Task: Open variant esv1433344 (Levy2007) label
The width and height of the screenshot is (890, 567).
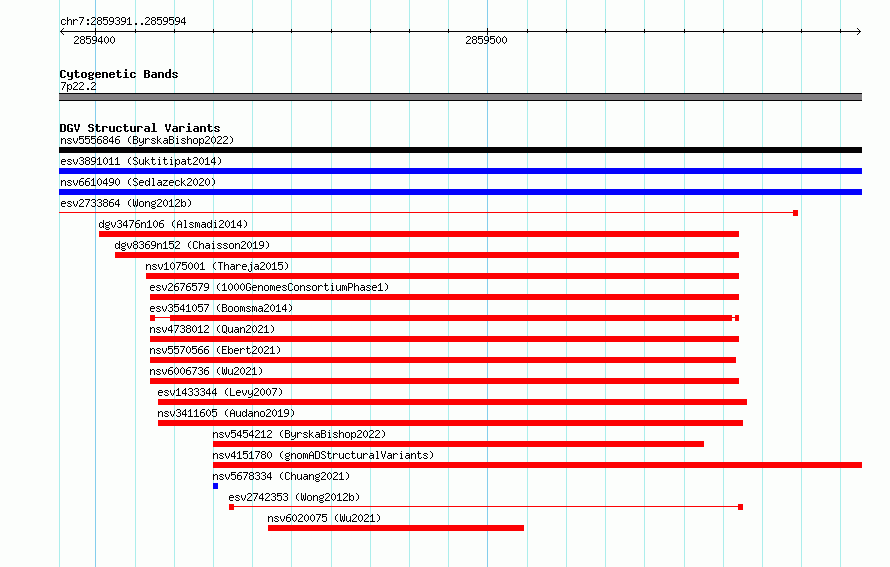Action: [x=220, y=392]
